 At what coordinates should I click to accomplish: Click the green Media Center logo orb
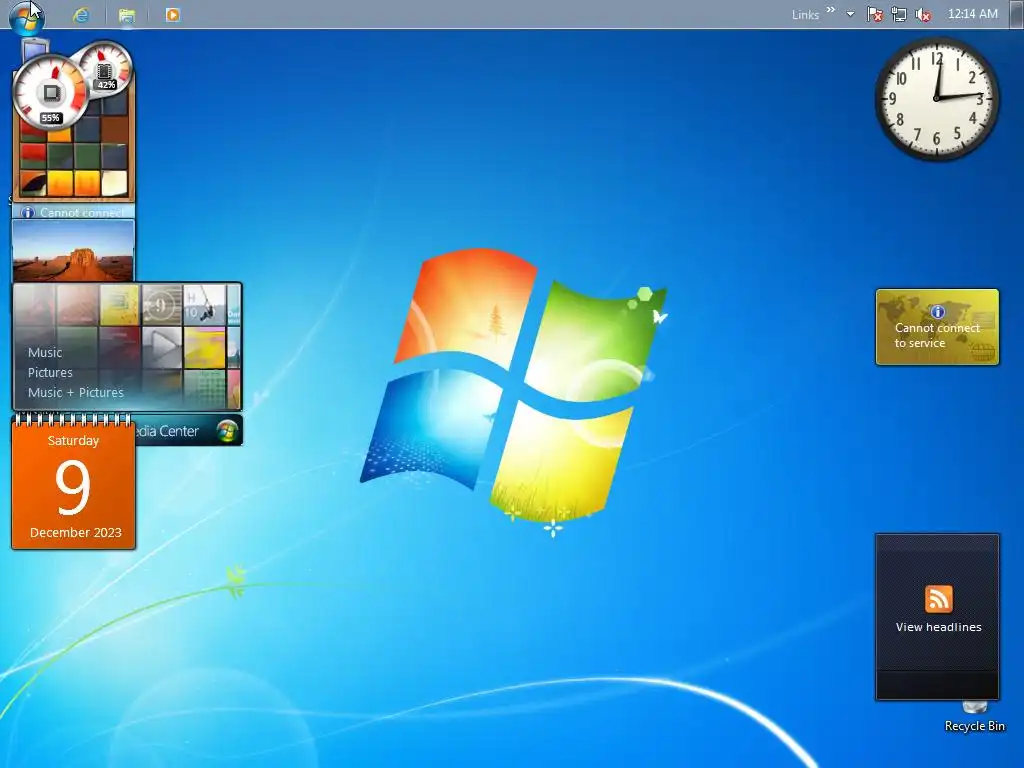228,431
